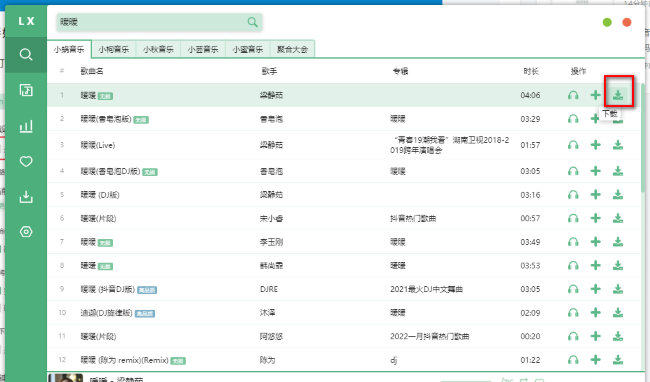The image size is (650, 382).
Task: Add the 03:16 暖暖 (DJ版) to a list
Action: tap(595, 195)
